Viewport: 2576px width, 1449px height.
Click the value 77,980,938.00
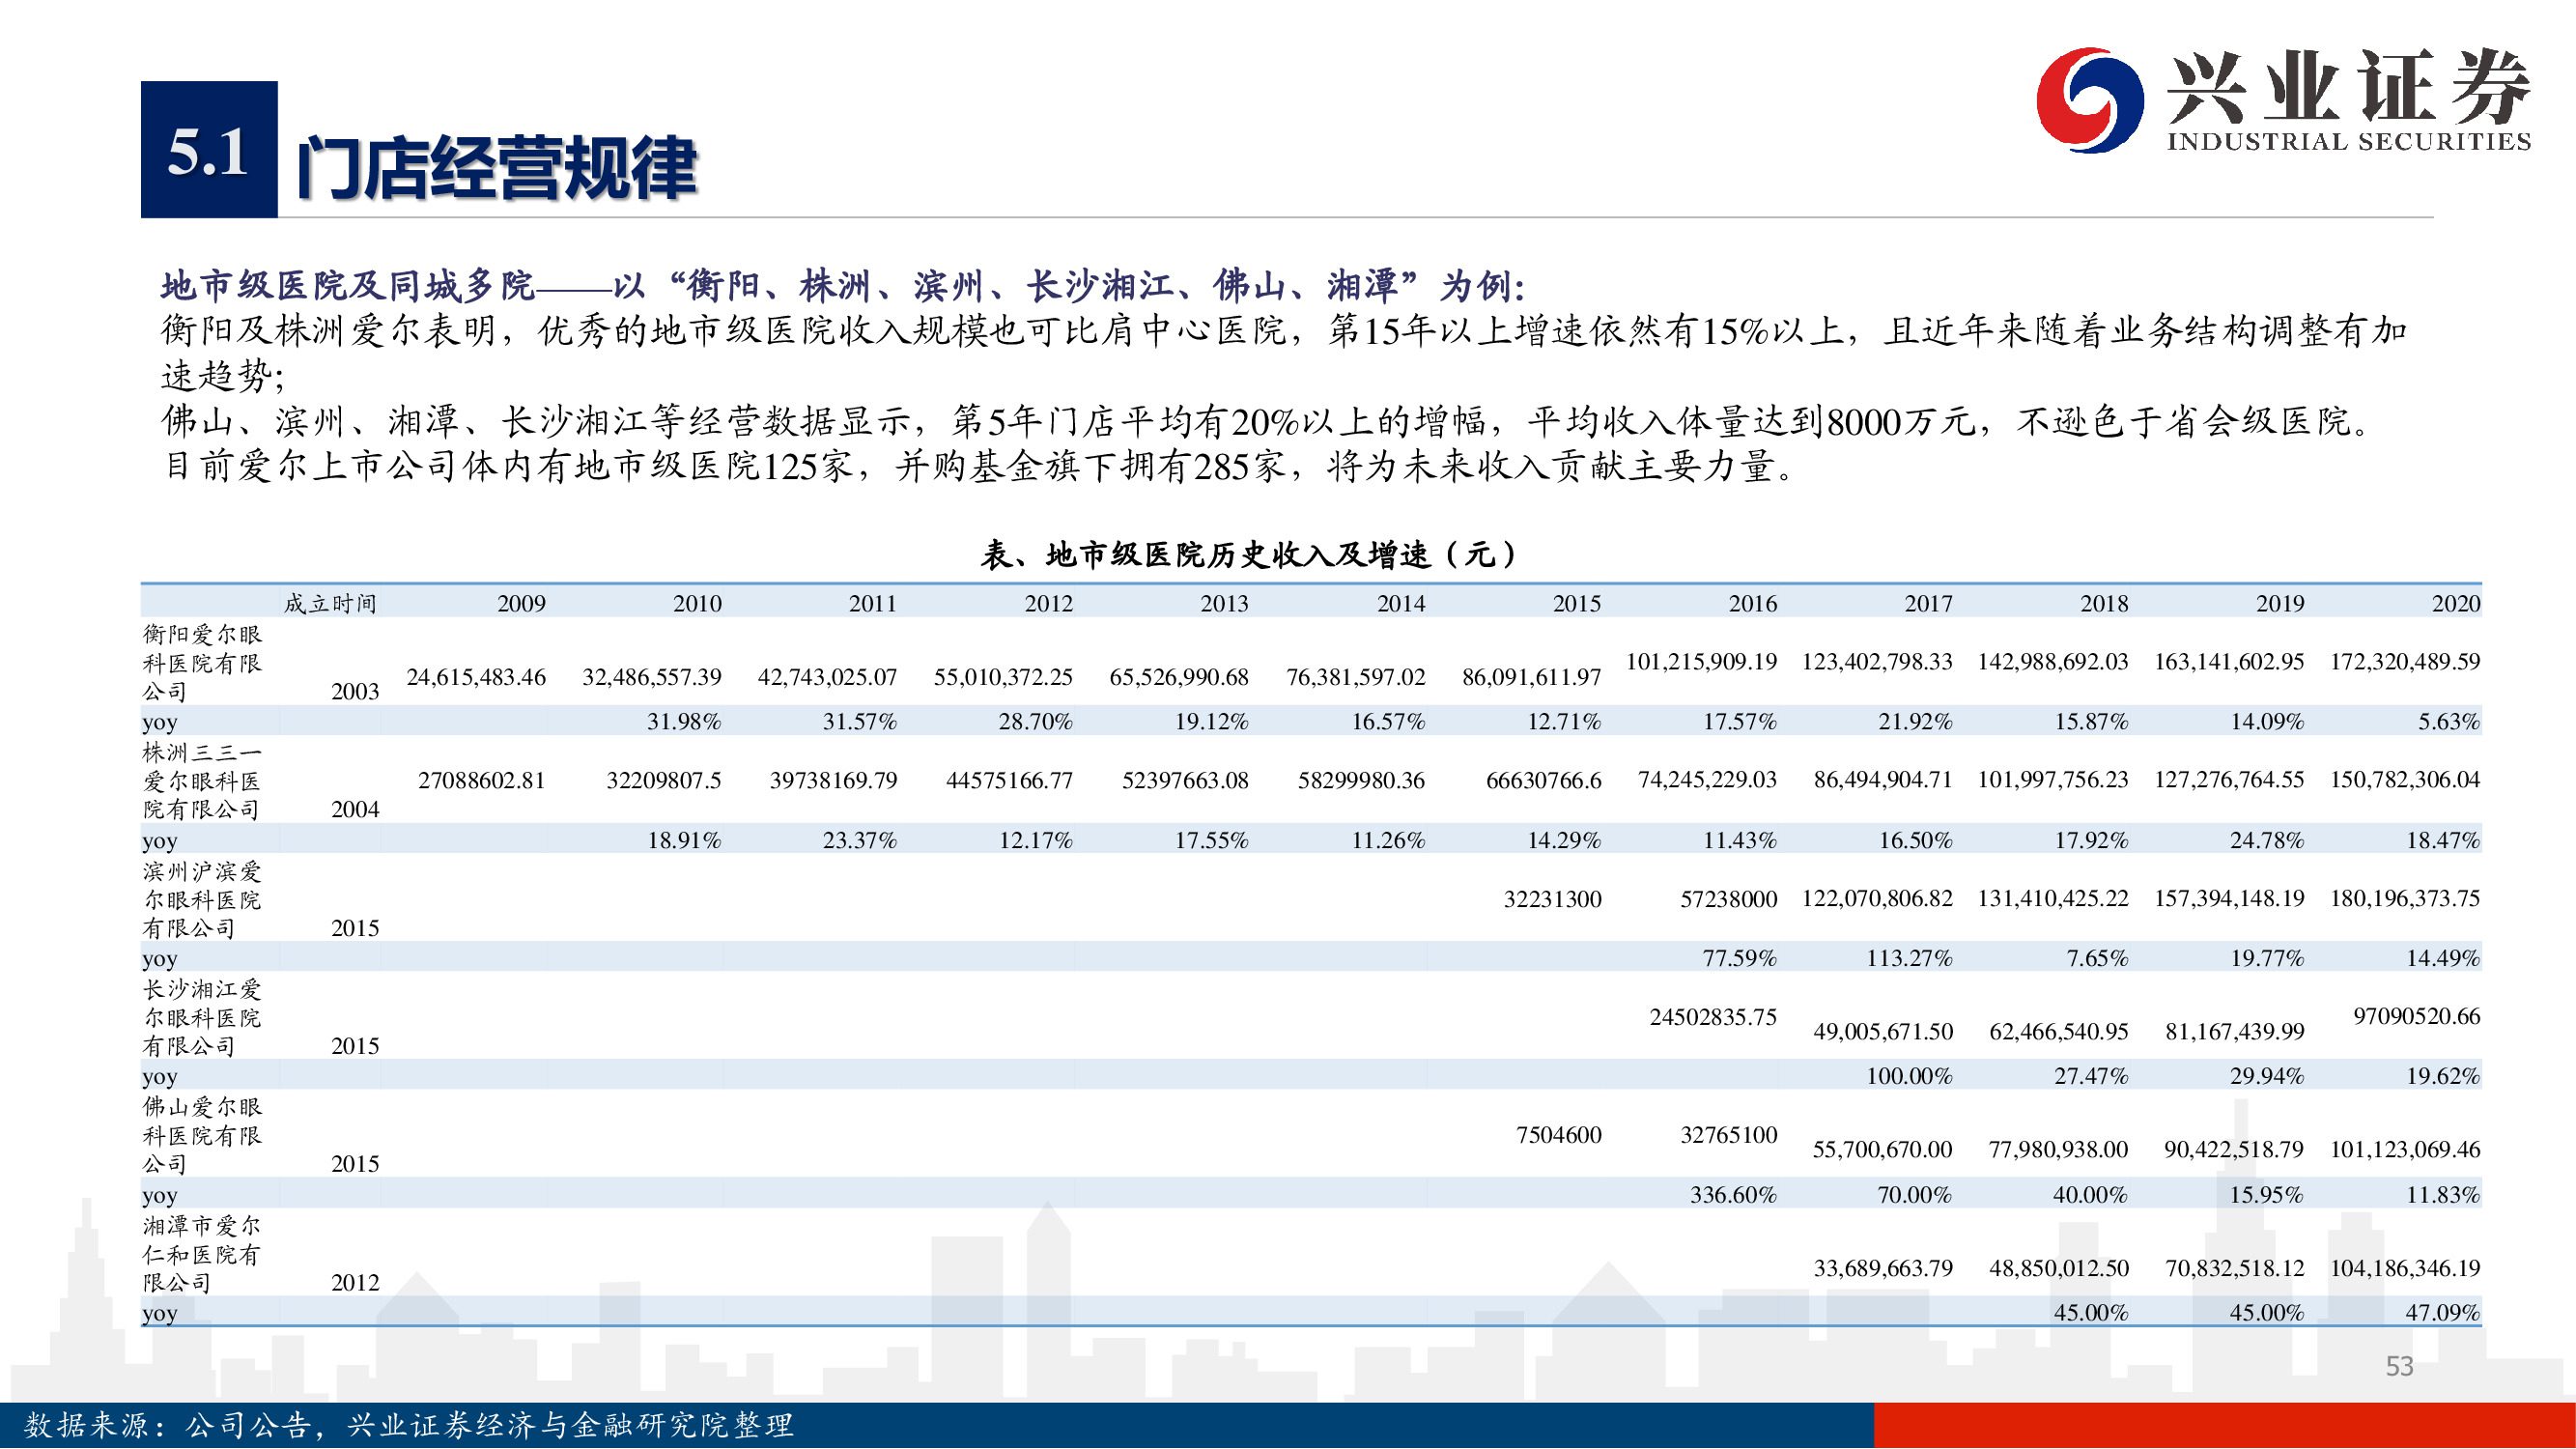[x=2059, y=1149]
